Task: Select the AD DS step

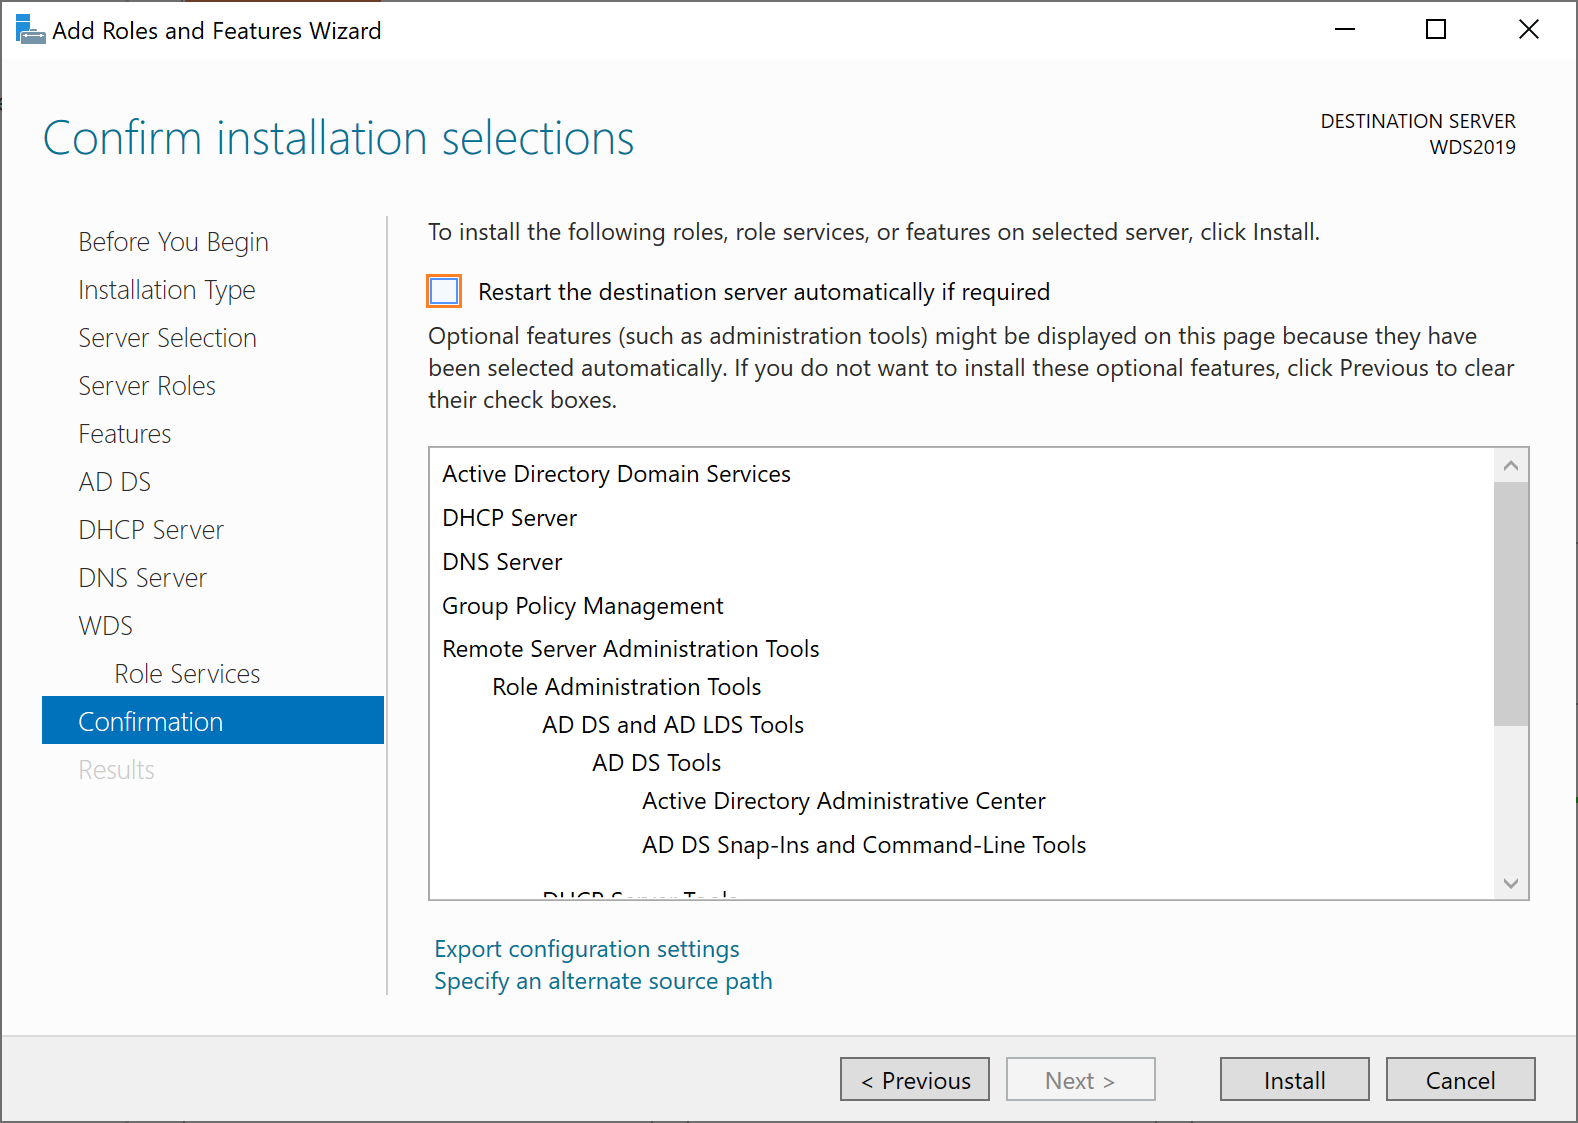Action: coord(115,482)
